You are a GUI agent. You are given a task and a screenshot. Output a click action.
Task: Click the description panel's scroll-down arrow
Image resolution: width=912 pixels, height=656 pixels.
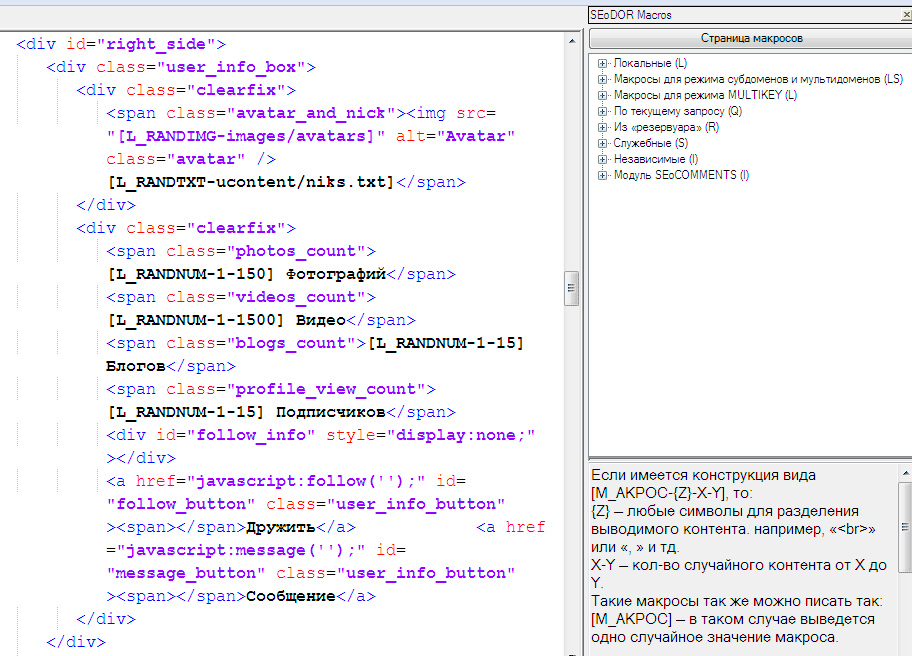(904, 650)
